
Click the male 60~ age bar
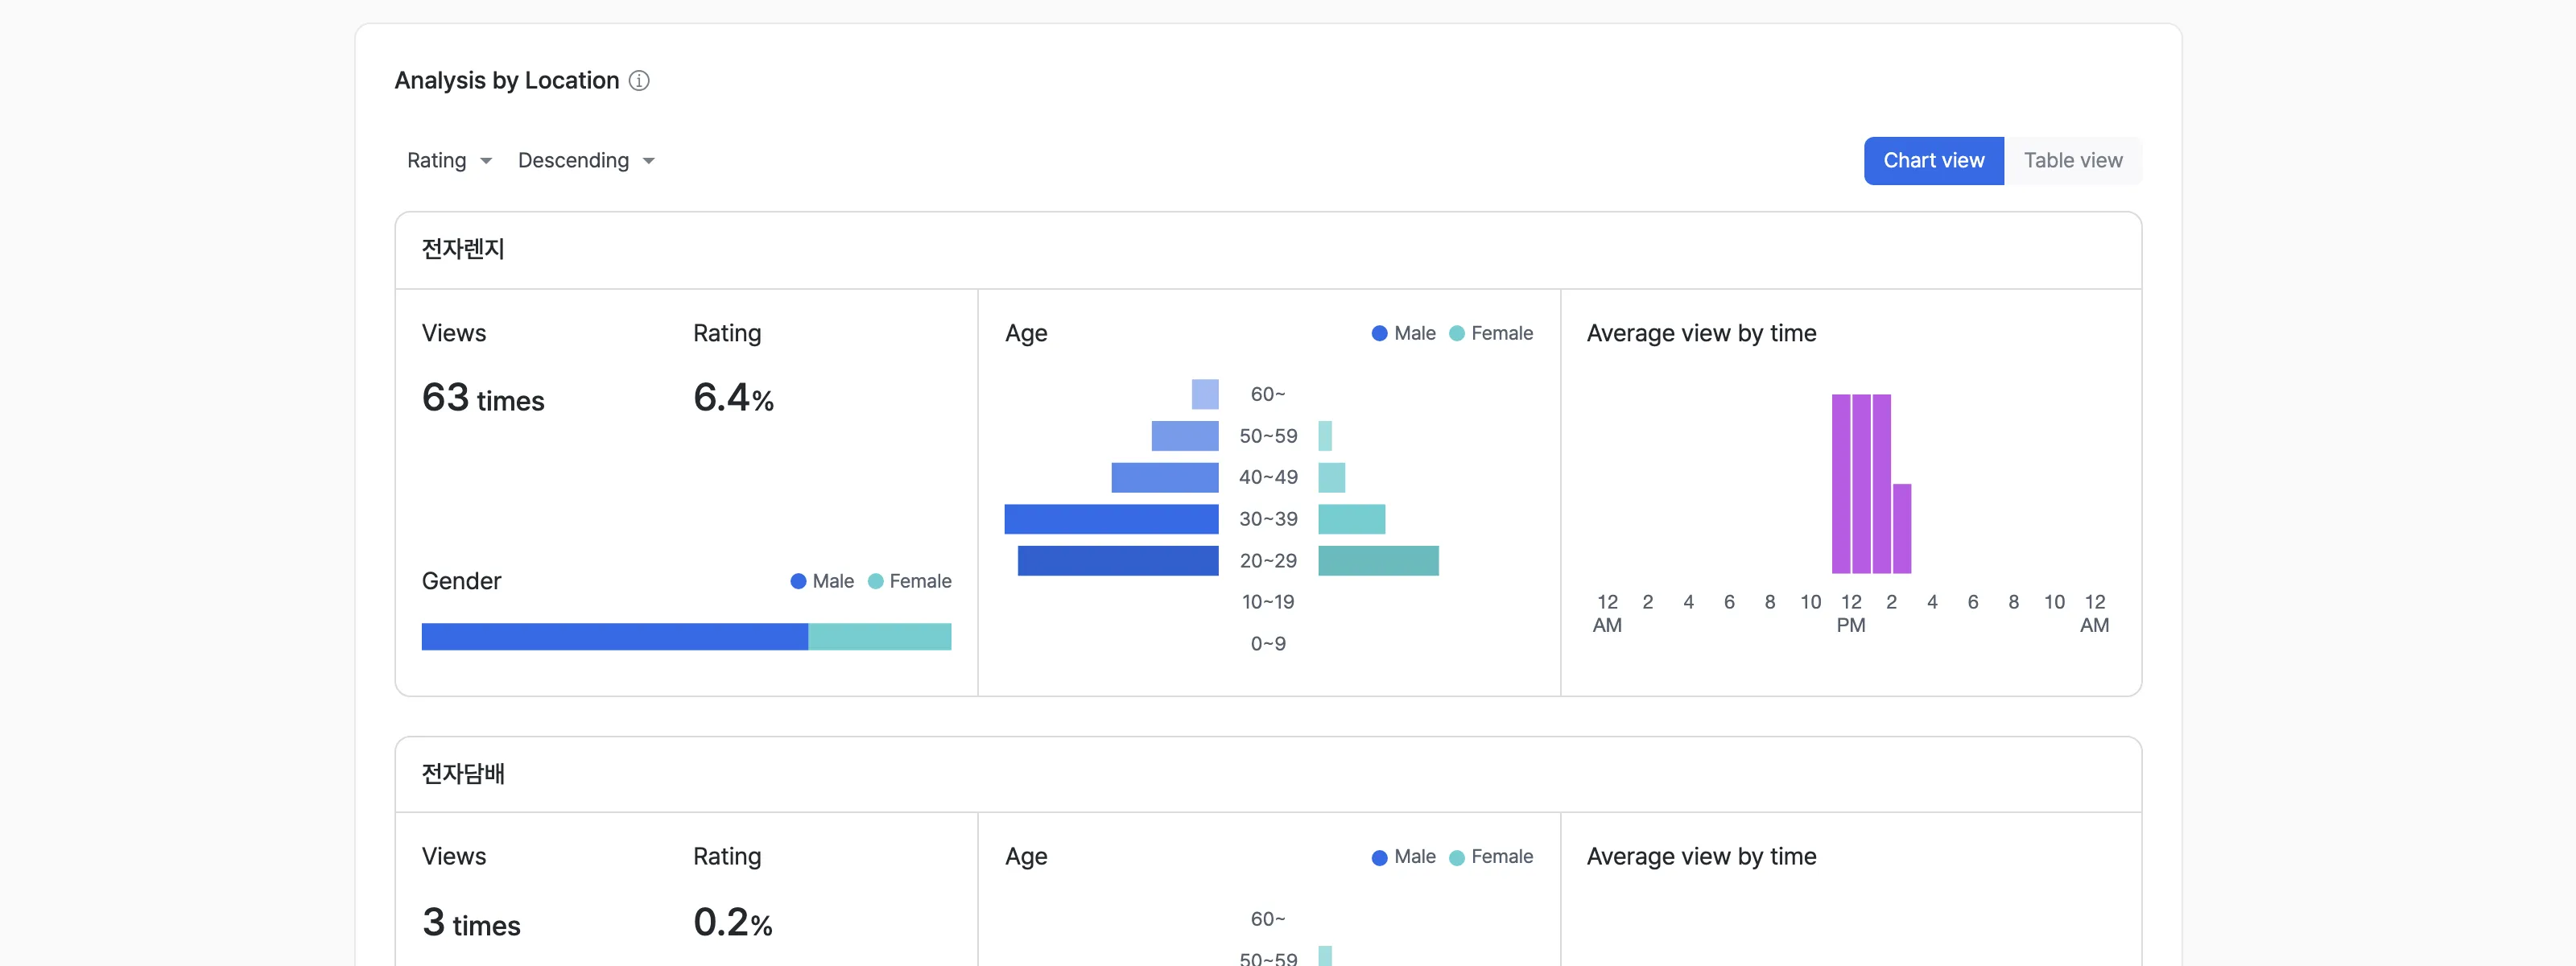tap(1205, 394)
